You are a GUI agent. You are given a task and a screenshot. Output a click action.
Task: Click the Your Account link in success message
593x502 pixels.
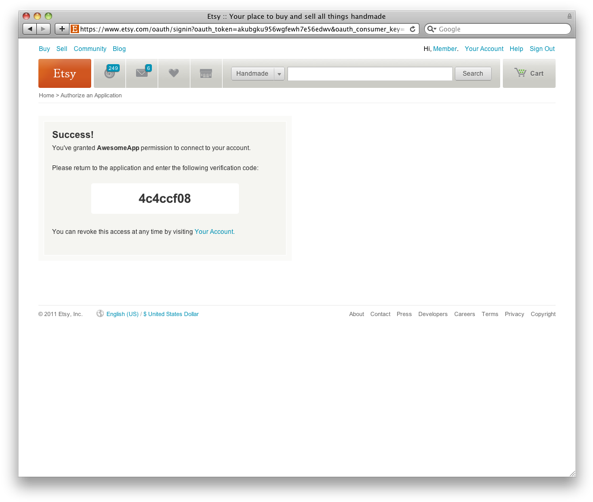[x=214, y=232]
